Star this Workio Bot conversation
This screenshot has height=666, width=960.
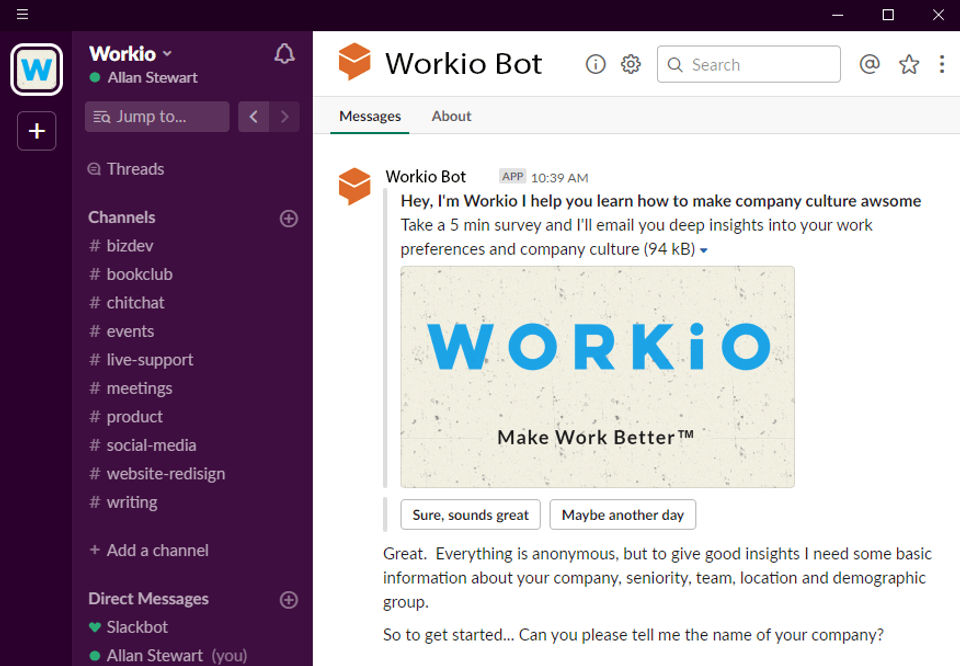pos(909,64)
